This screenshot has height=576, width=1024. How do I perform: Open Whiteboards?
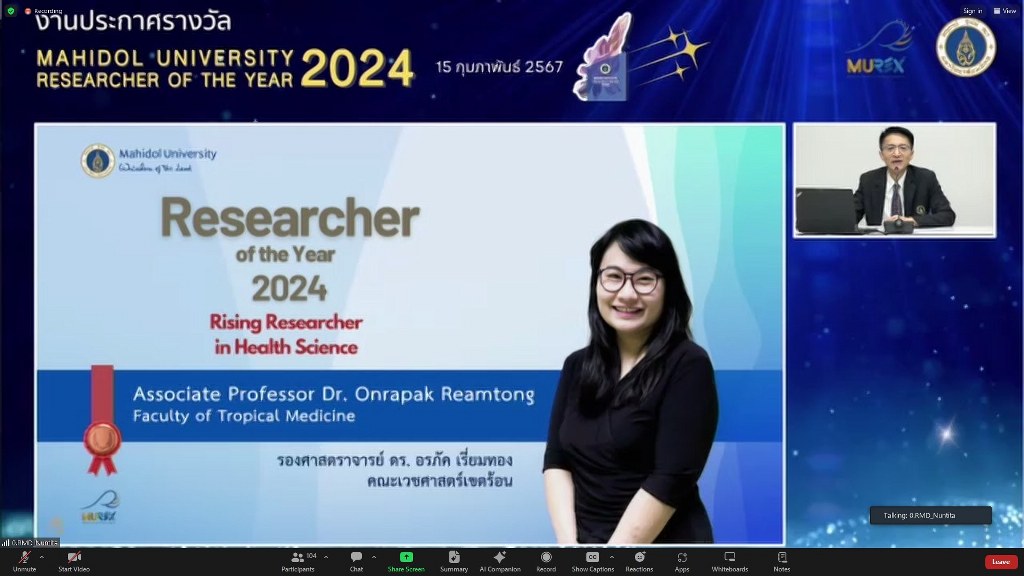(x=729, y=560)
